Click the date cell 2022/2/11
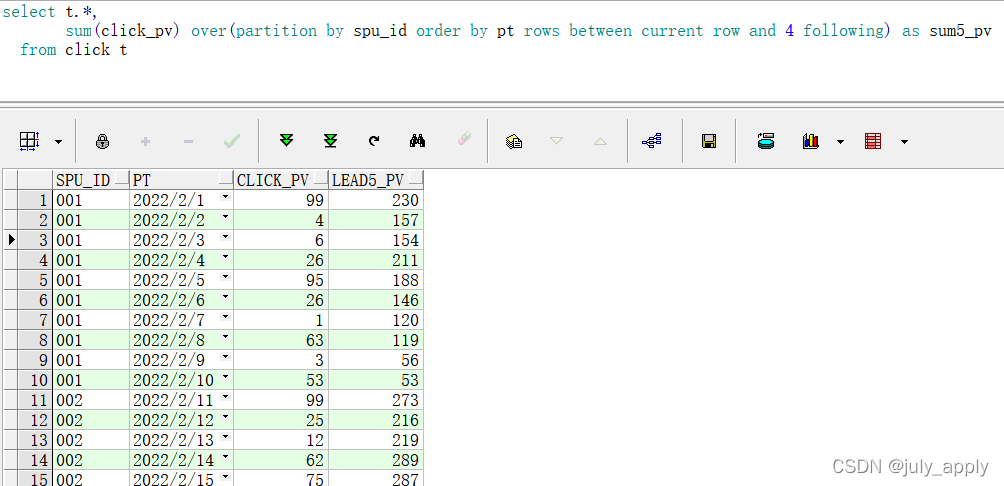Screen dimensions: 1004x486 coord(182,400)
